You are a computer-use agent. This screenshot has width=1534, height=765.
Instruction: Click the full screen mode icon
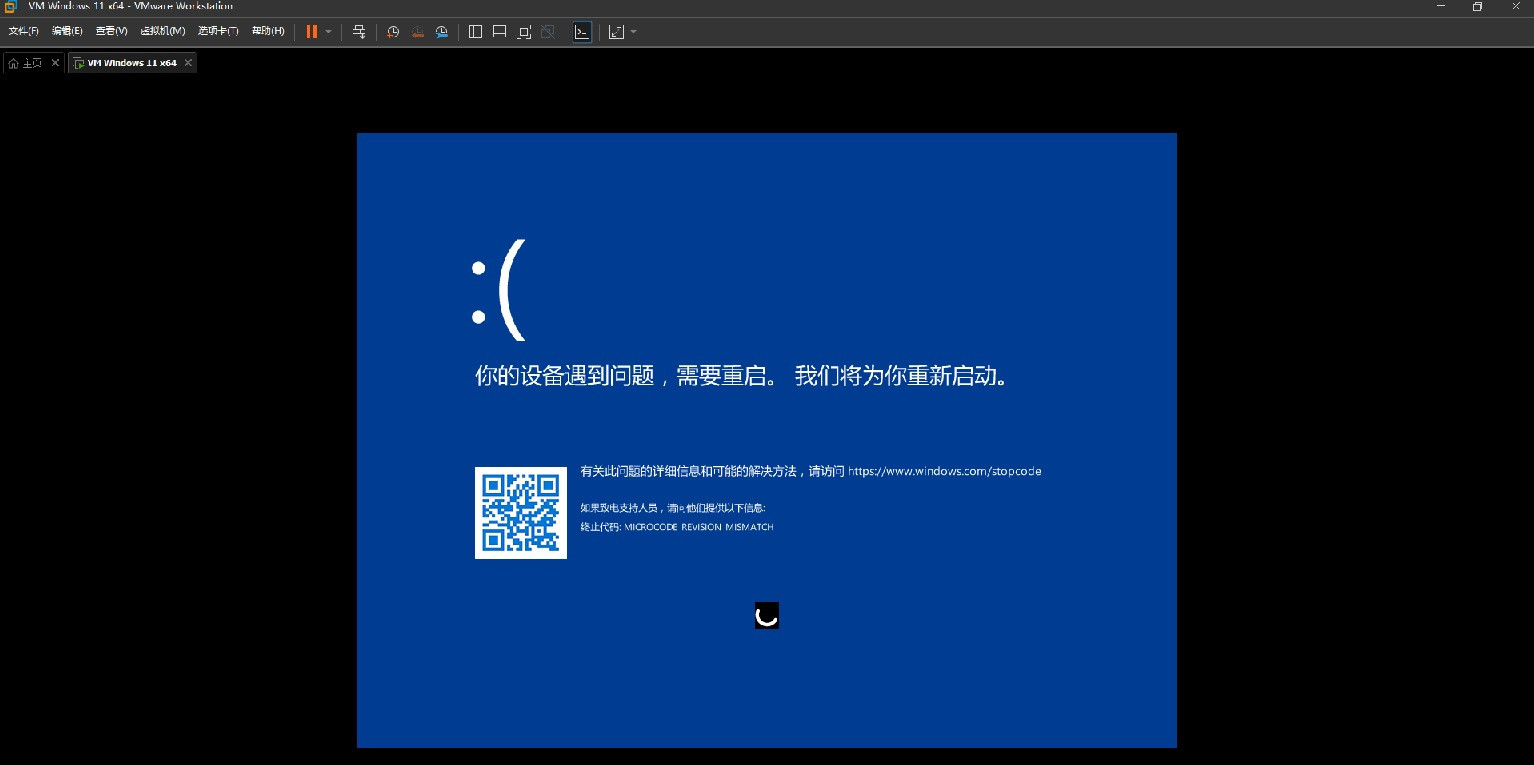[x=524, y=32]
